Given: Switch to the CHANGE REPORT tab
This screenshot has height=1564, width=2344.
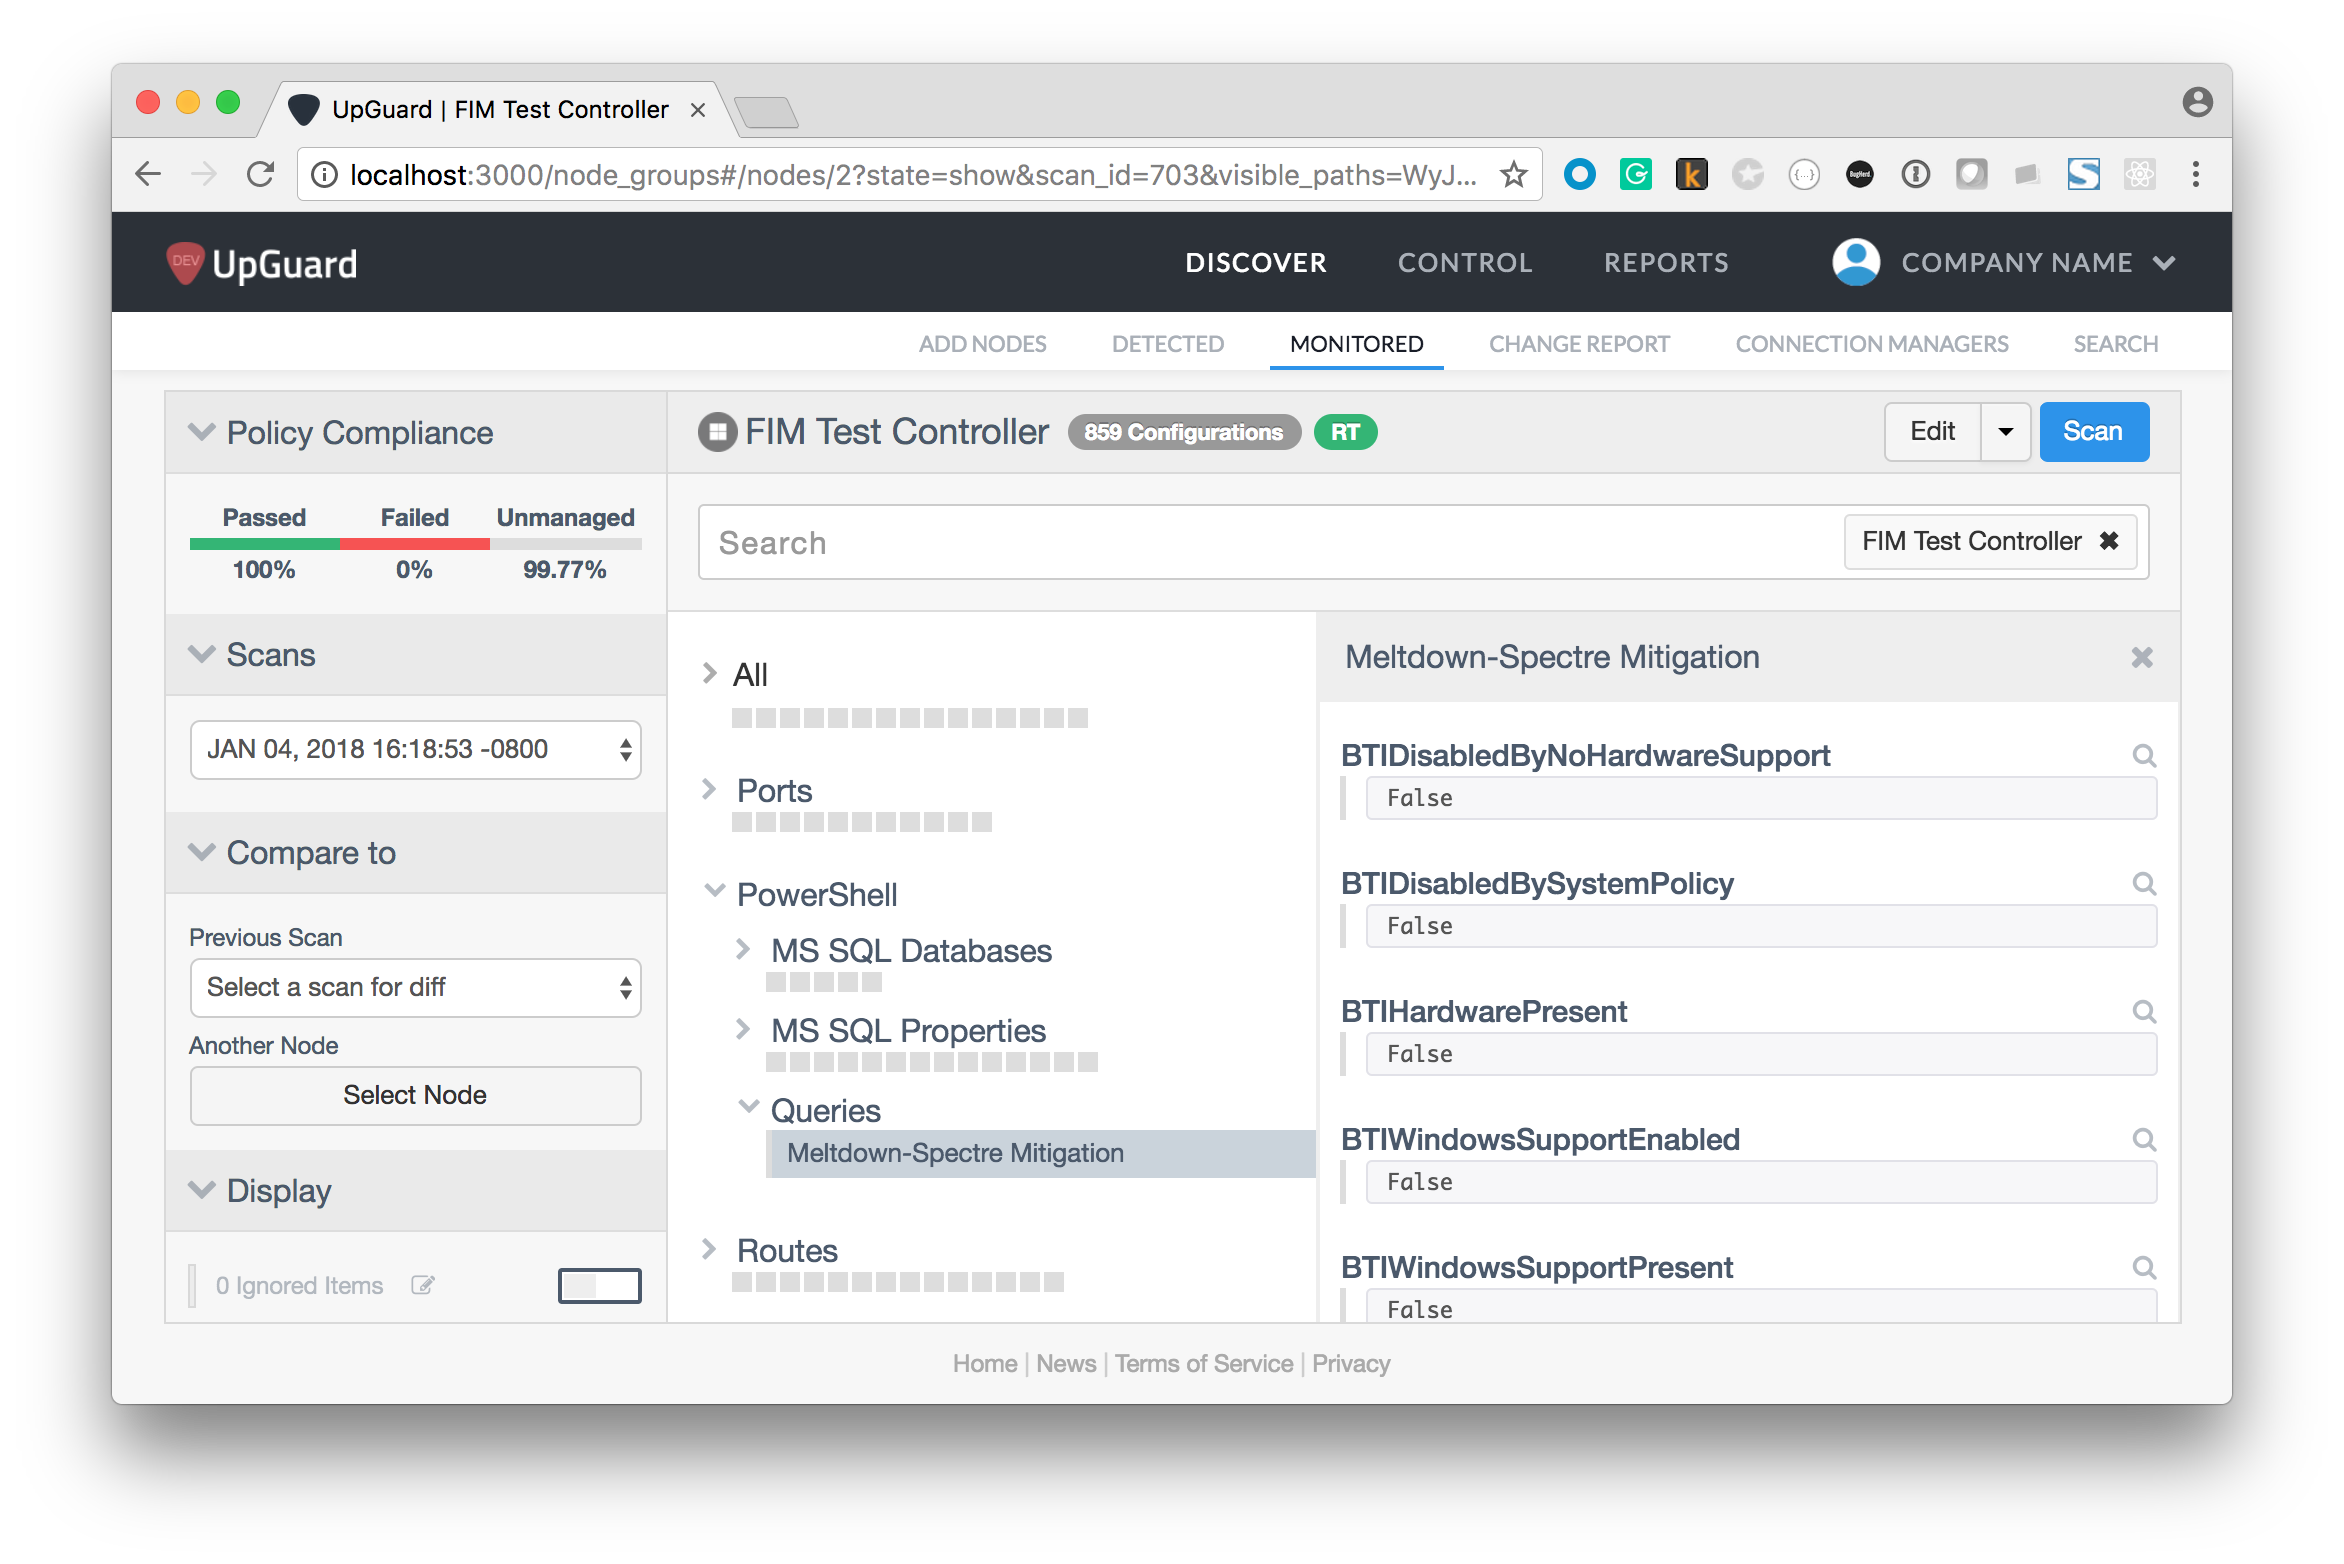Looking at the screenshot, I should click(1580, 344).
